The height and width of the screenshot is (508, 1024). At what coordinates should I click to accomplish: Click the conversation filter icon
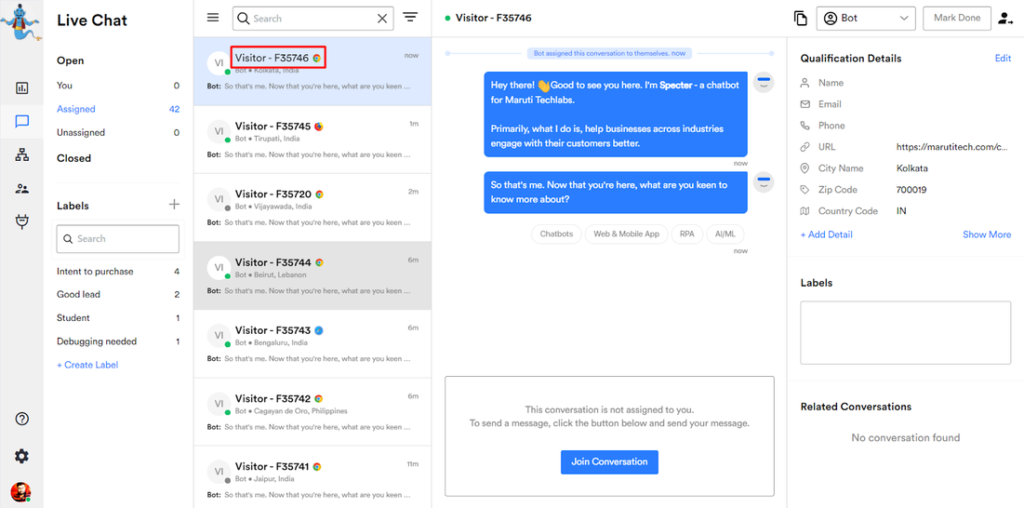tap(410, 18)
